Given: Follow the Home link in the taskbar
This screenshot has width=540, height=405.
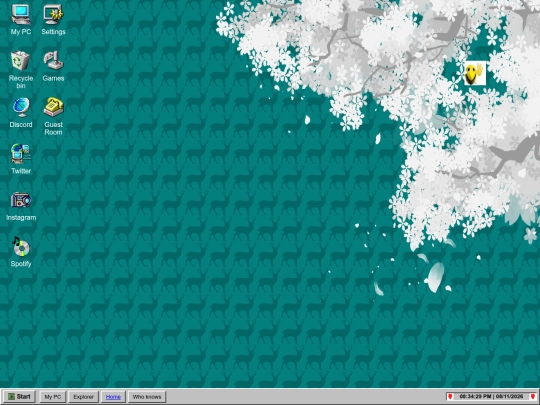Looking at the screenshot, I should pos(113,397).
